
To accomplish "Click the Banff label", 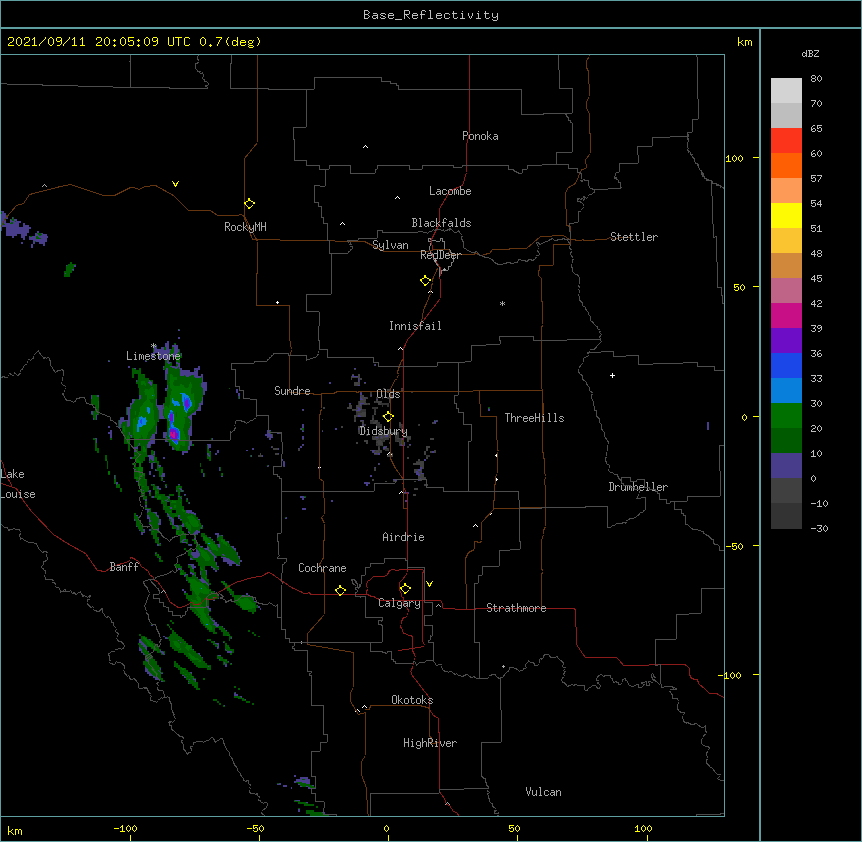I will pos(124,567).
